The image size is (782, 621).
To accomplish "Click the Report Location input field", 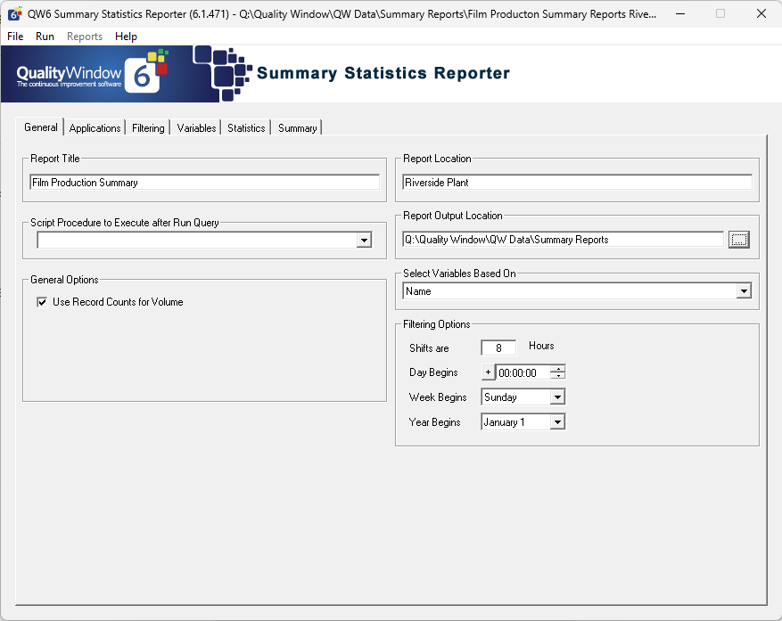I will (x=577, y=182).
